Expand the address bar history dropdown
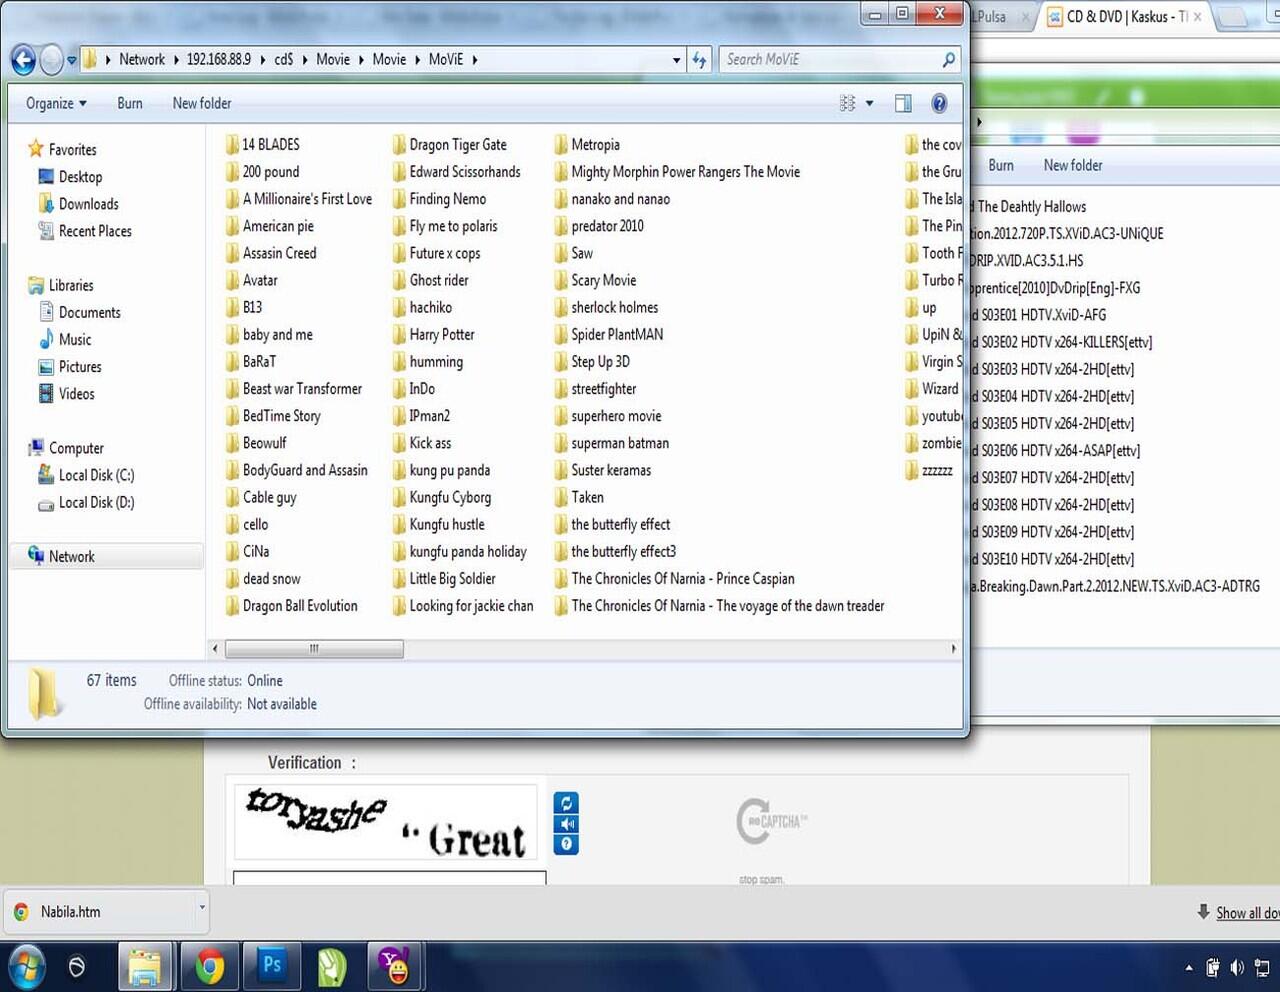Viewport: 1280px width, 992px height. click(677, 60)
